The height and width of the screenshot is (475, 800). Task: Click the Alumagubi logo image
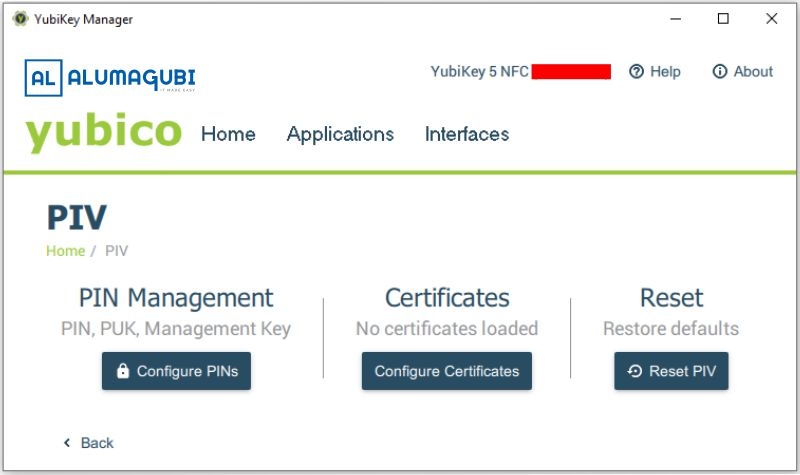[110, 78]
